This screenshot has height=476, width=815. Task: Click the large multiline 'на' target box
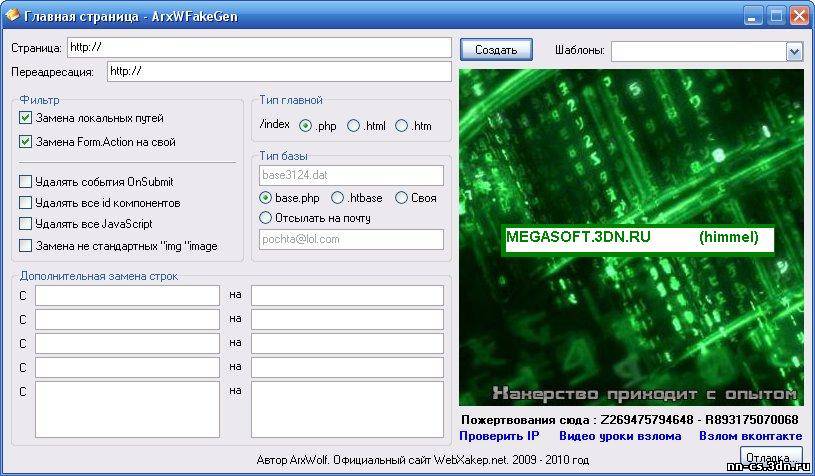tap(347, 409)
